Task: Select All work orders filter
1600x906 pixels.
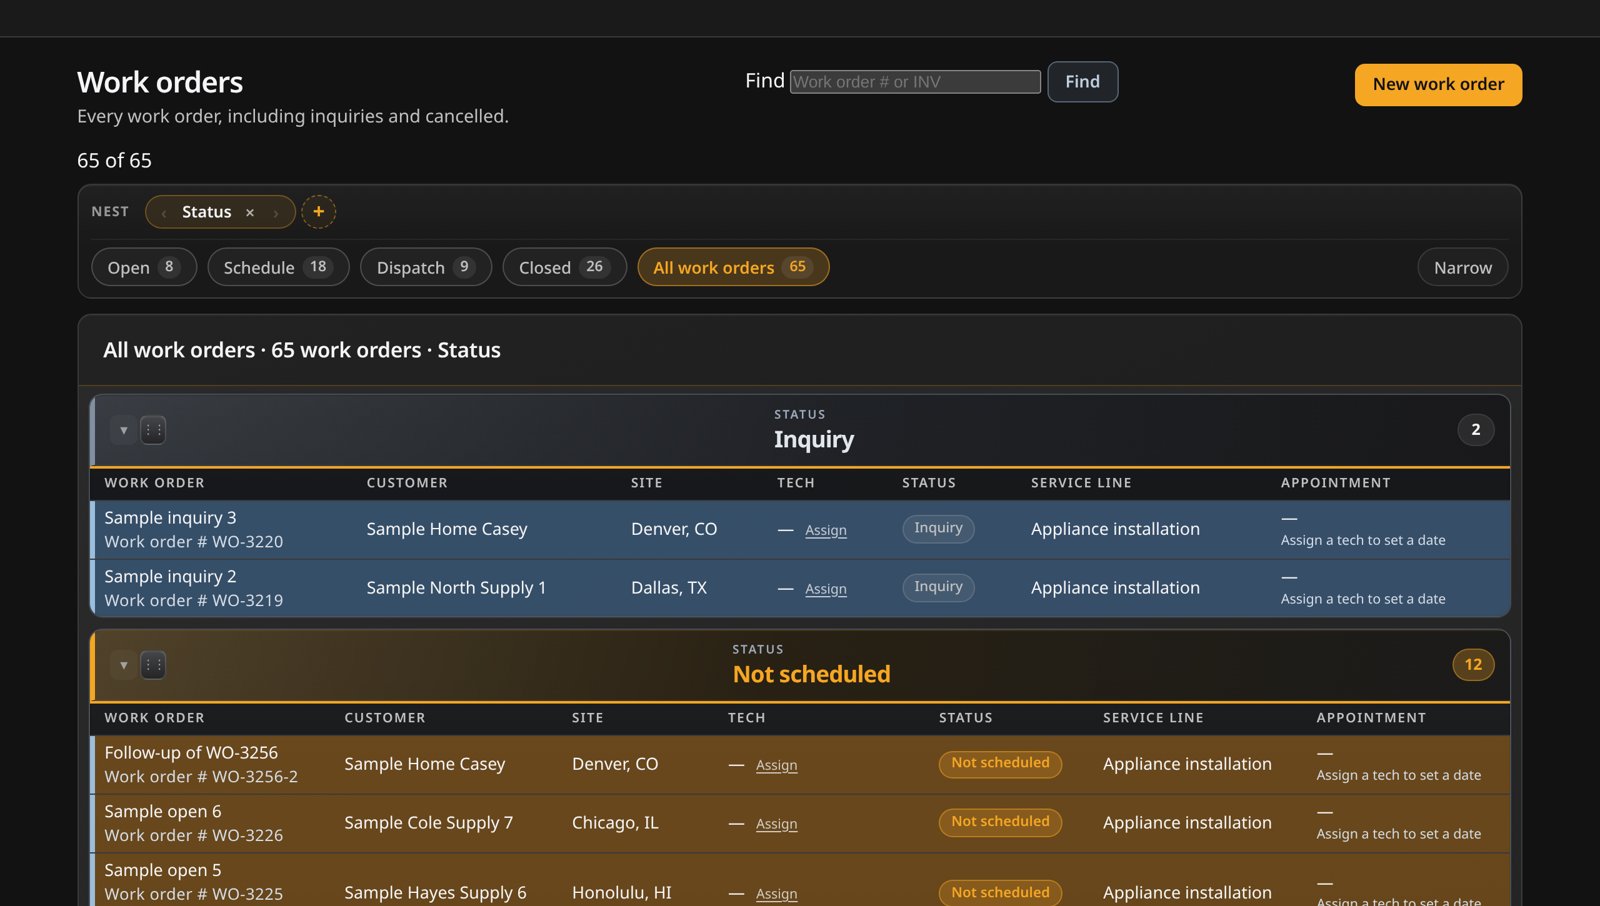Action: point(733,267)
